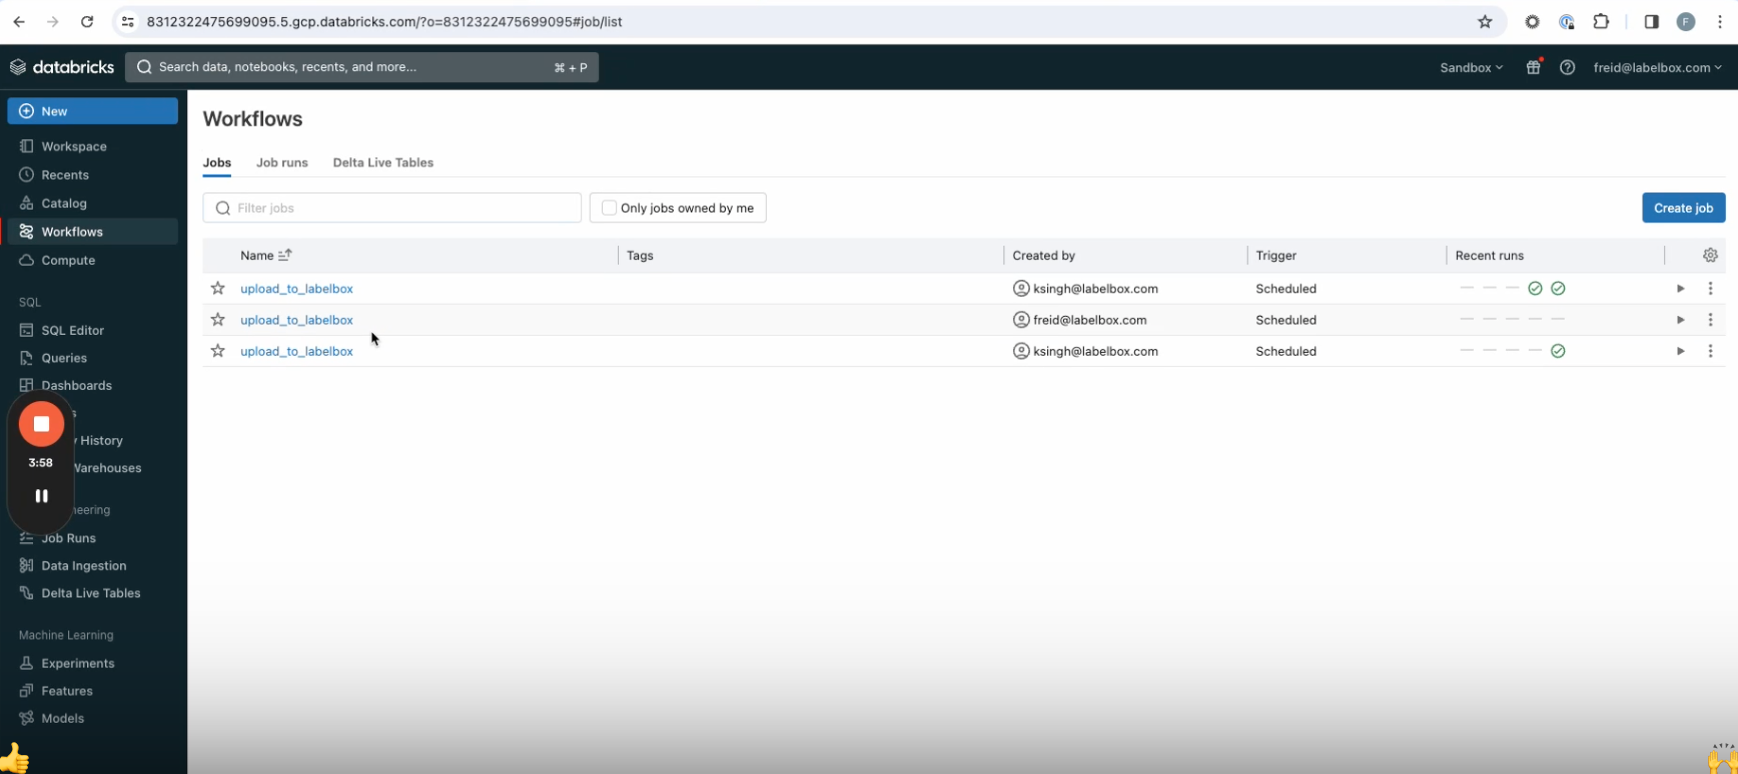Open SQL Editor in sidebar
The height and width of the screenshot is (774, 1738).
click(x=92, y=330)
